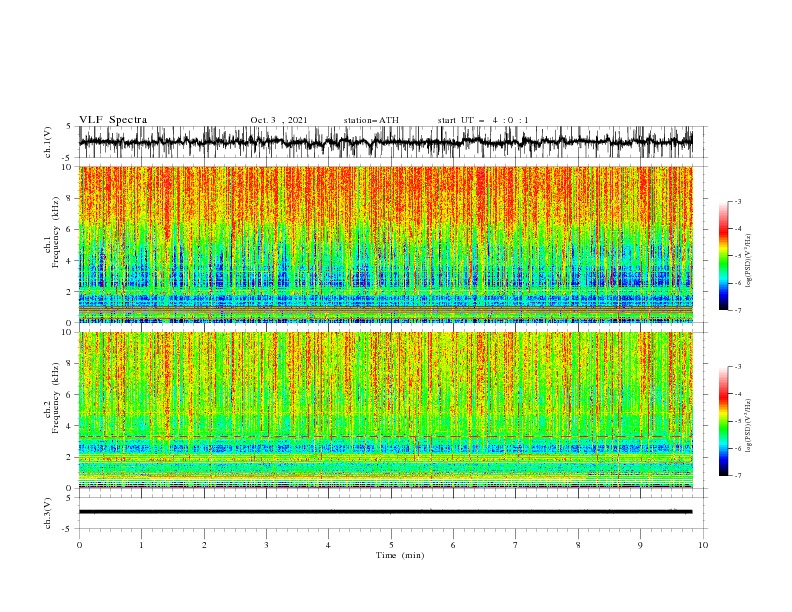
Task: Click time axis tick label "4"
Action: pyautogui.click(x=328, y=545)
